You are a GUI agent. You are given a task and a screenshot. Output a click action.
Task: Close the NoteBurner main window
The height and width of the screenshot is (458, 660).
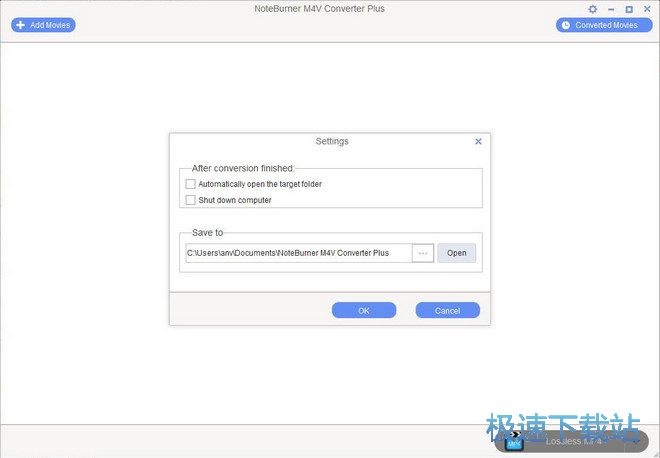click(647, 9)
